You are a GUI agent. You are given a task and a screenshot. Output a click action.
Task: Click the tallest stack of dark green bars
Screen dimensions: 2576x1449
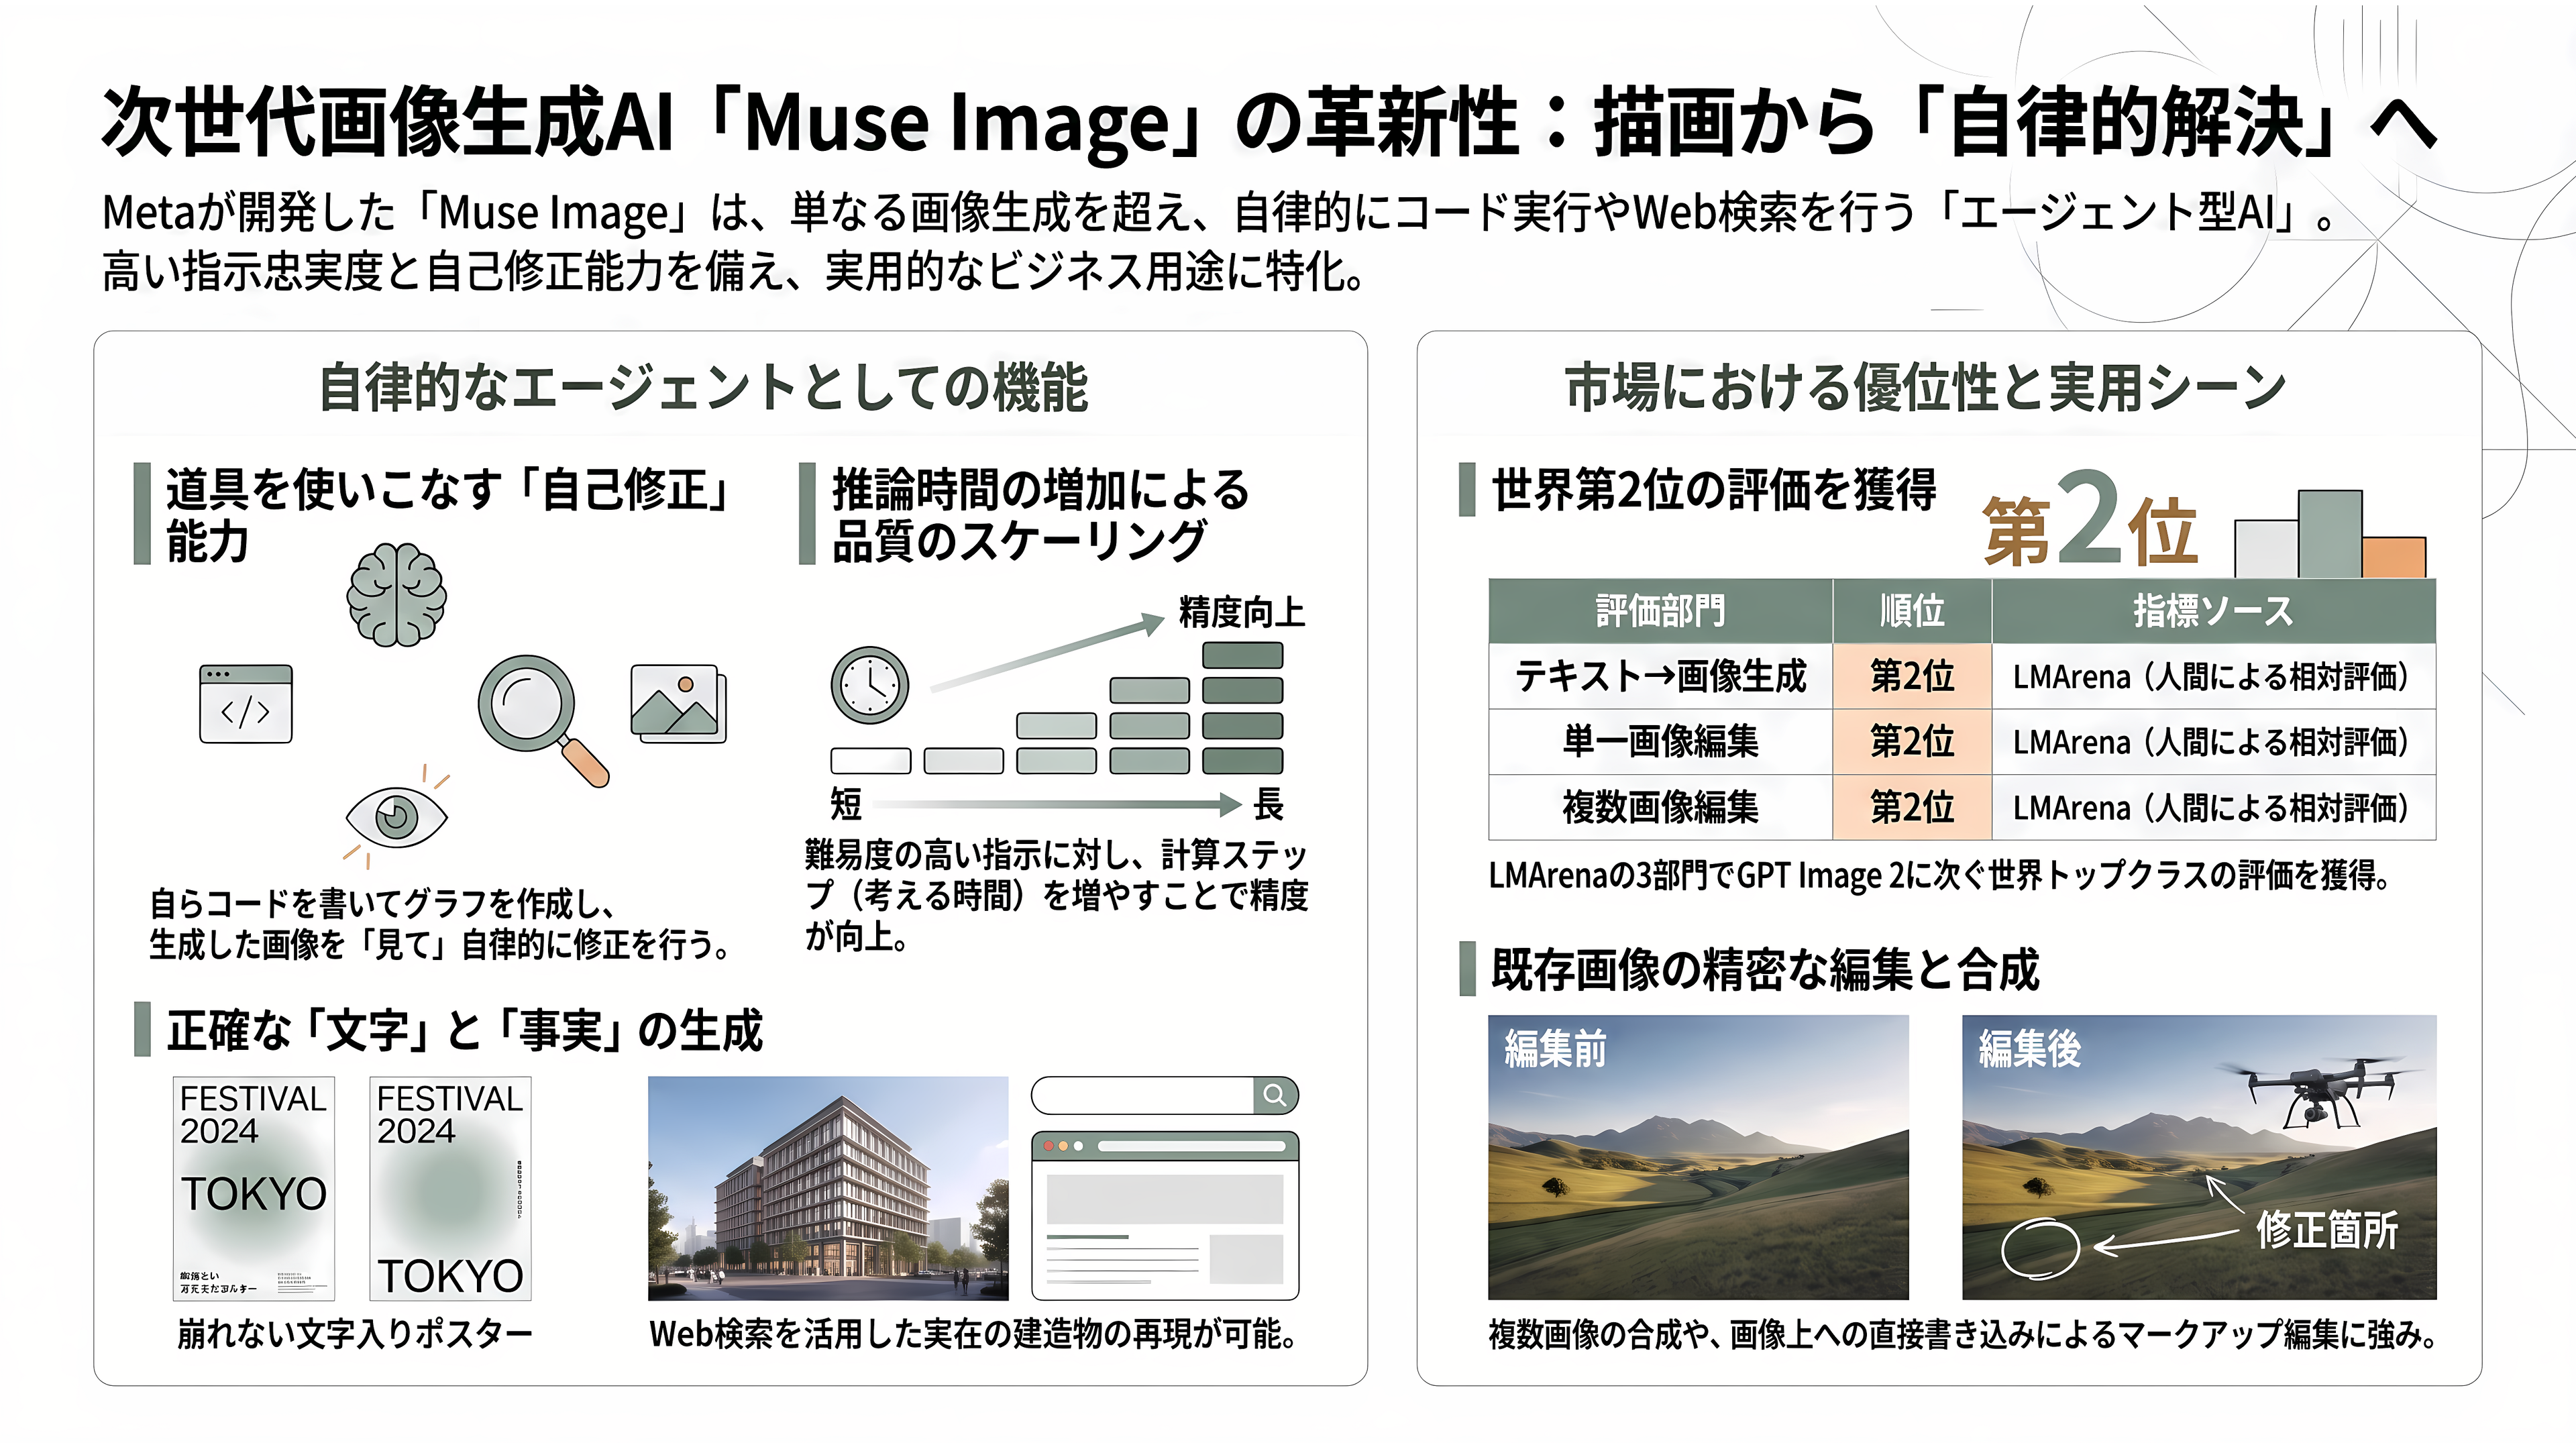click(x=1242, y=709)
